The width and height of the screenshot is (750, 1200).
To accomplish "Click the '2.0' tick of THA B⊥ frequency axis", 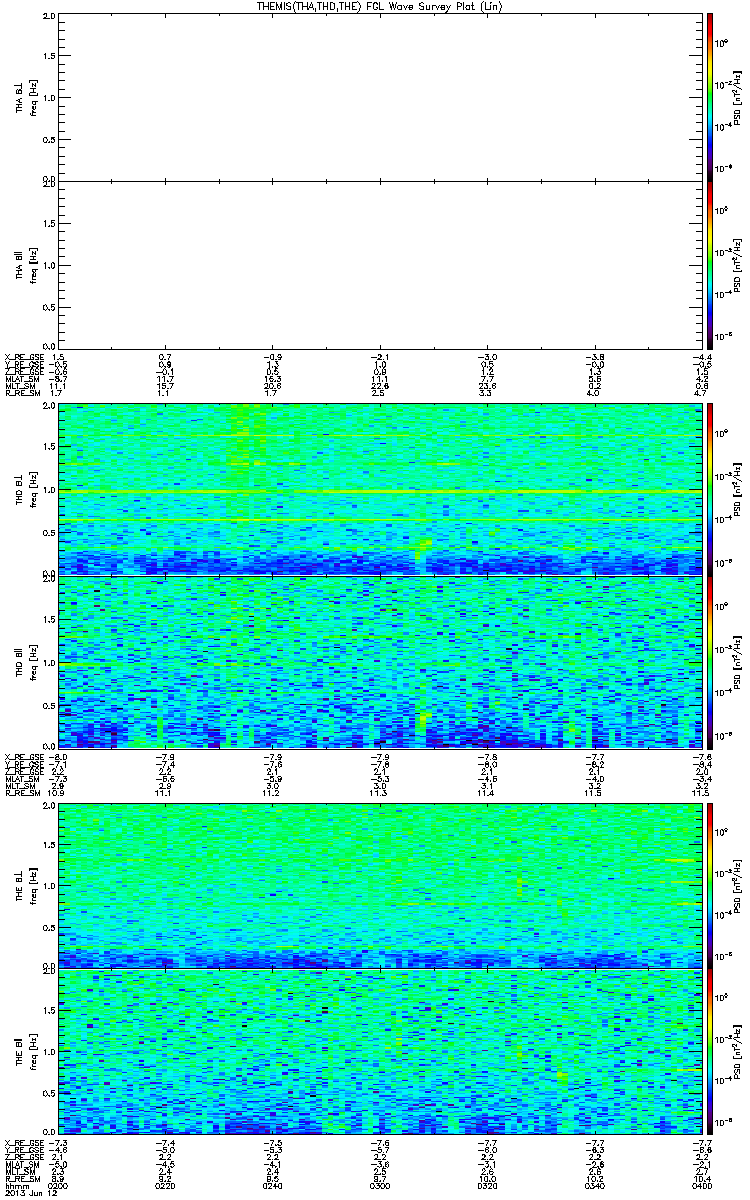I will tap(49, 17).
